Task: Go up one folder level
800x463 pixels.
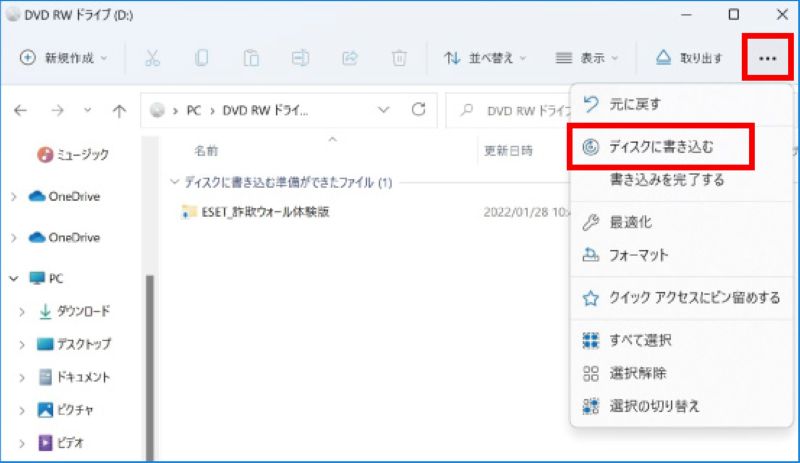Action: pyautogui.click(x=119, y=110)
